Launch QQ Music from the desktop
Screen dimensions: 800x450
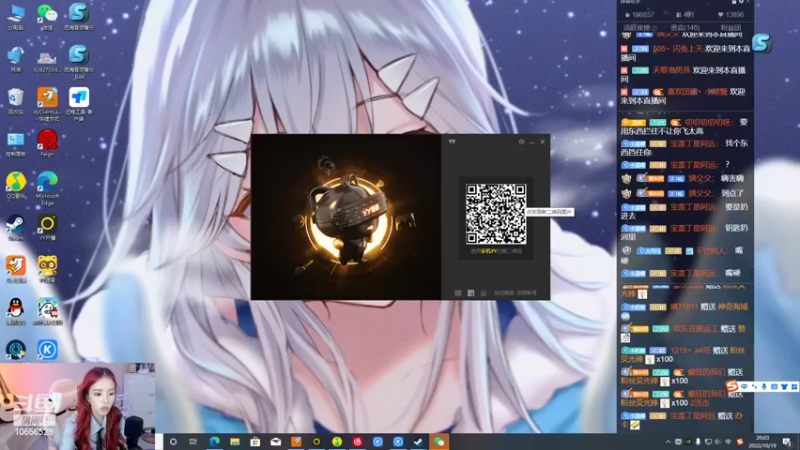click(16, 186)
